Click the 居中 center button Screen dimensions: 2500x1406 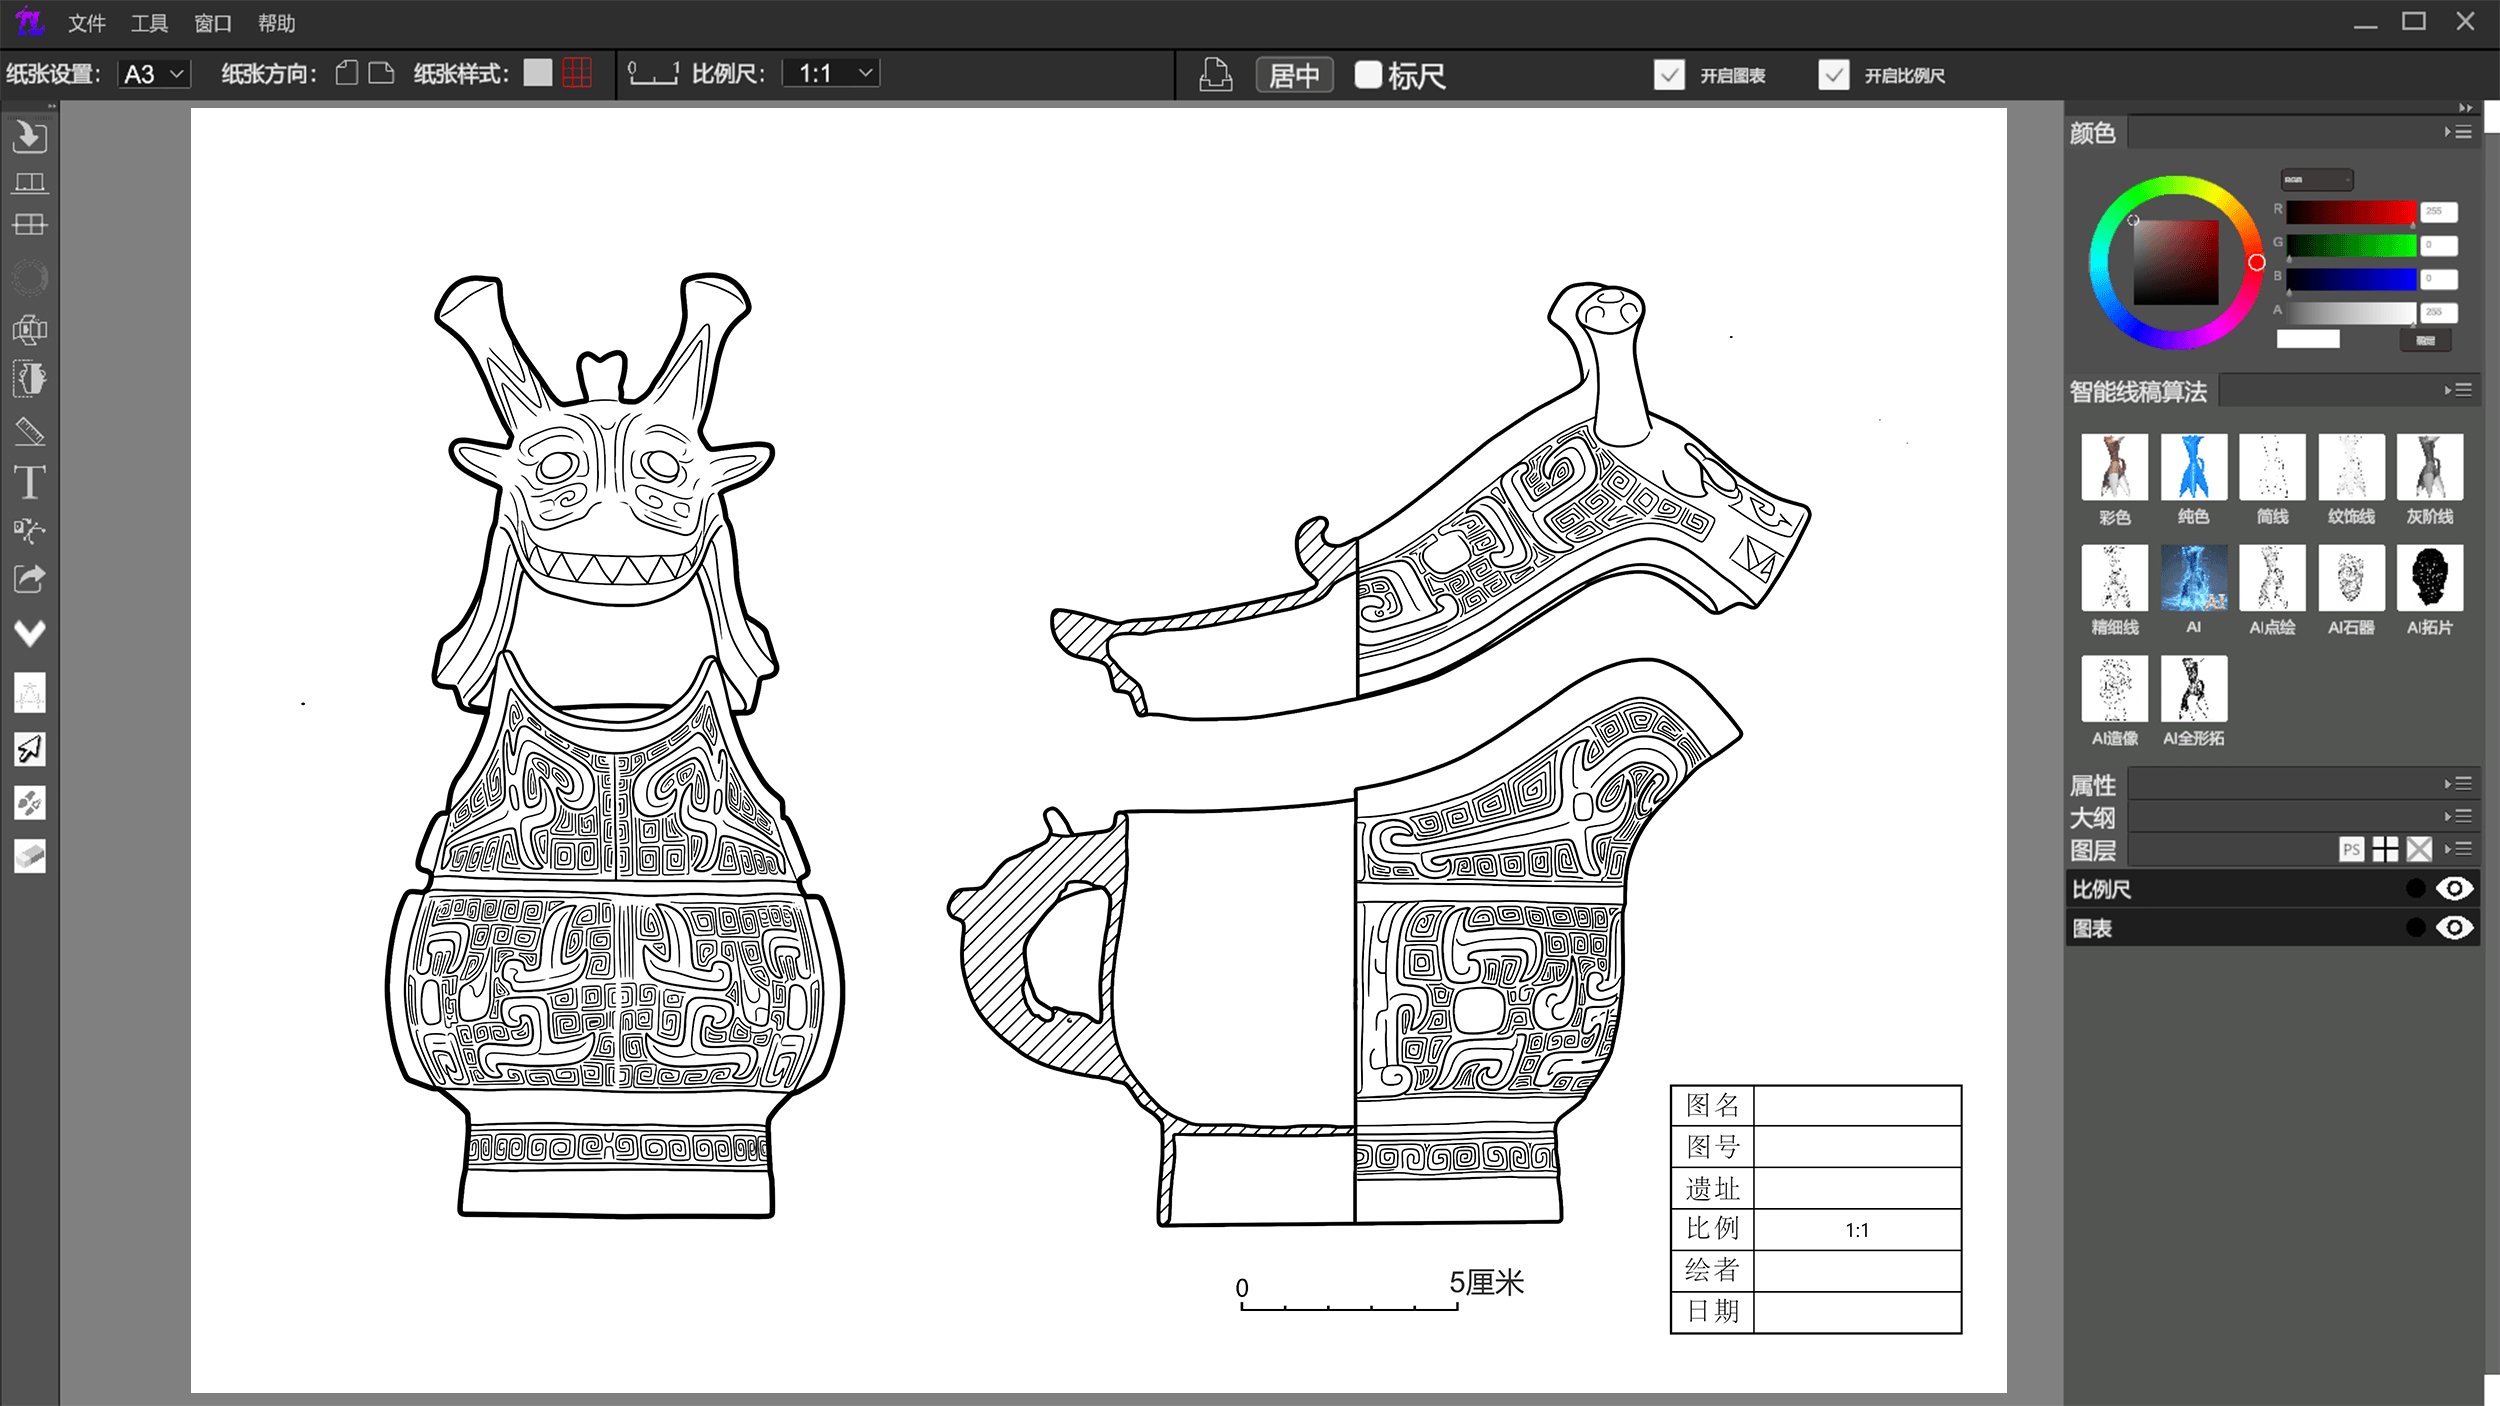[x=1294, y=75]
